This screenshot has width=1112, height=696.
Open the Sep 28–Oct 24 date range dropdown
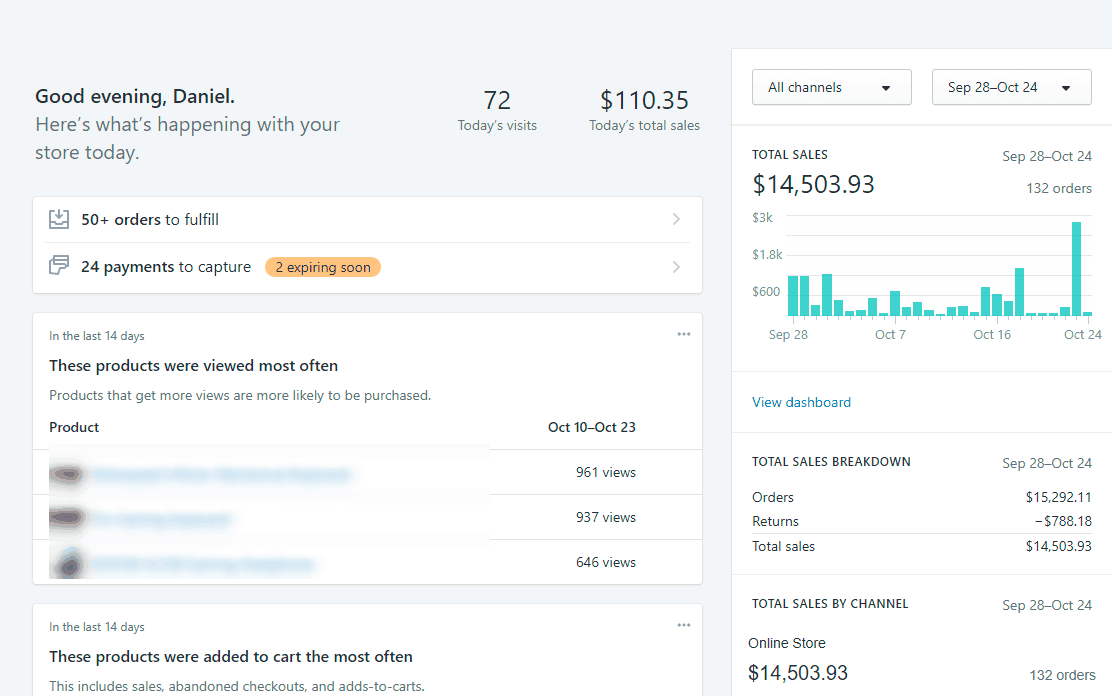pyautogui.click(x=1011, y=87)
